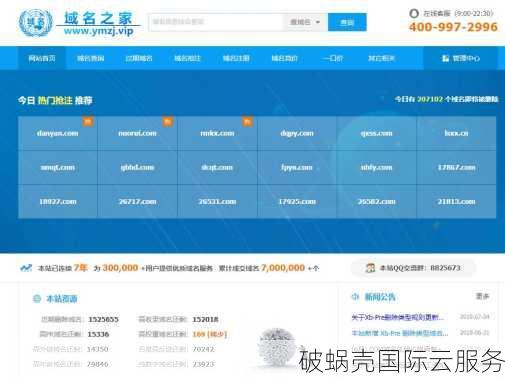505x380 pixels.
Task: Open the 其它相关 navigation tab
Action: 381,58
